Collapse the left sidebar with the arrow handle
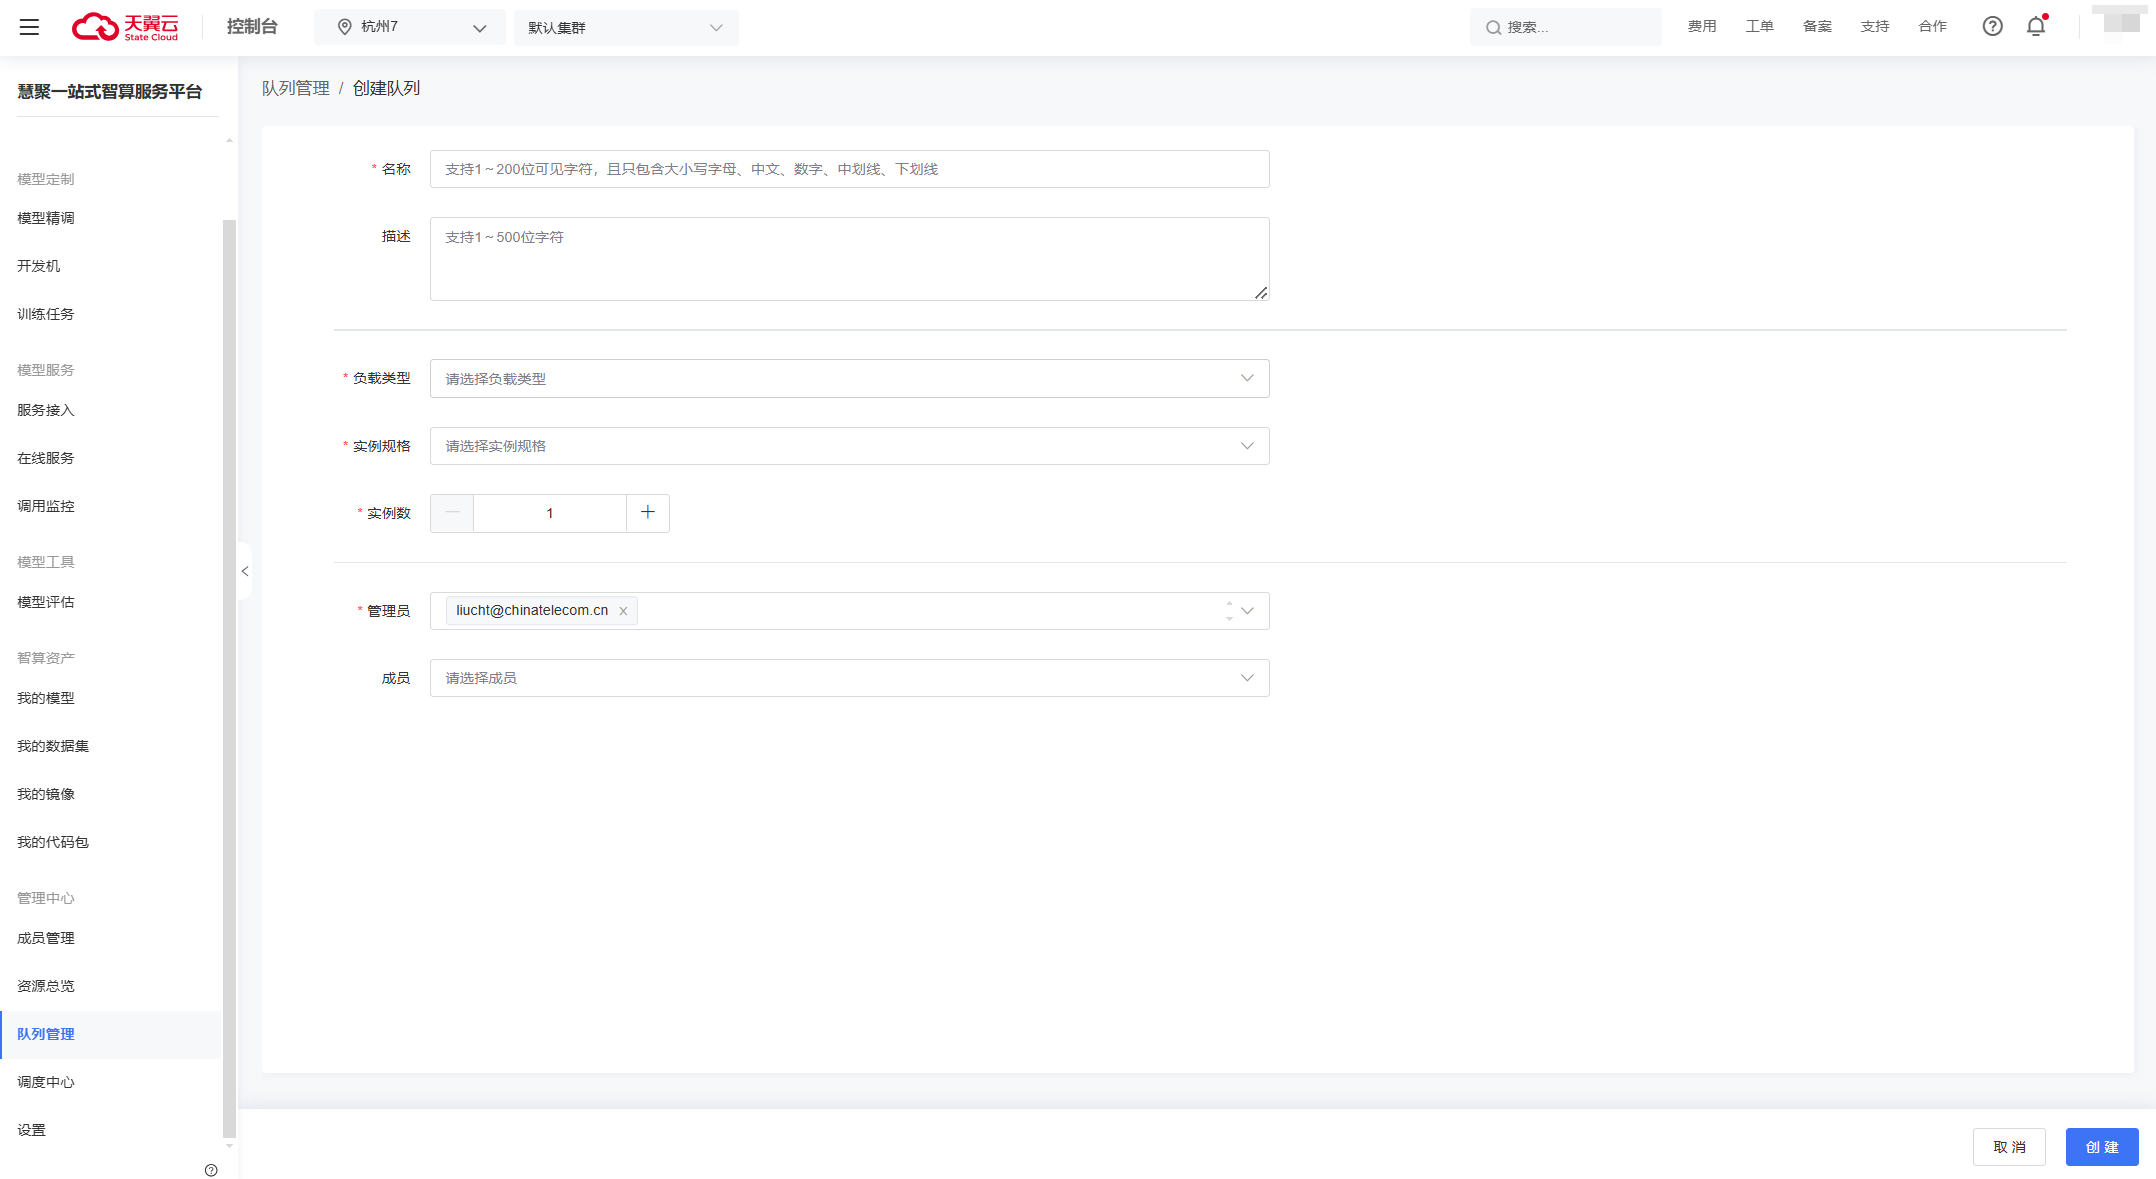 (x=245, y=571)
